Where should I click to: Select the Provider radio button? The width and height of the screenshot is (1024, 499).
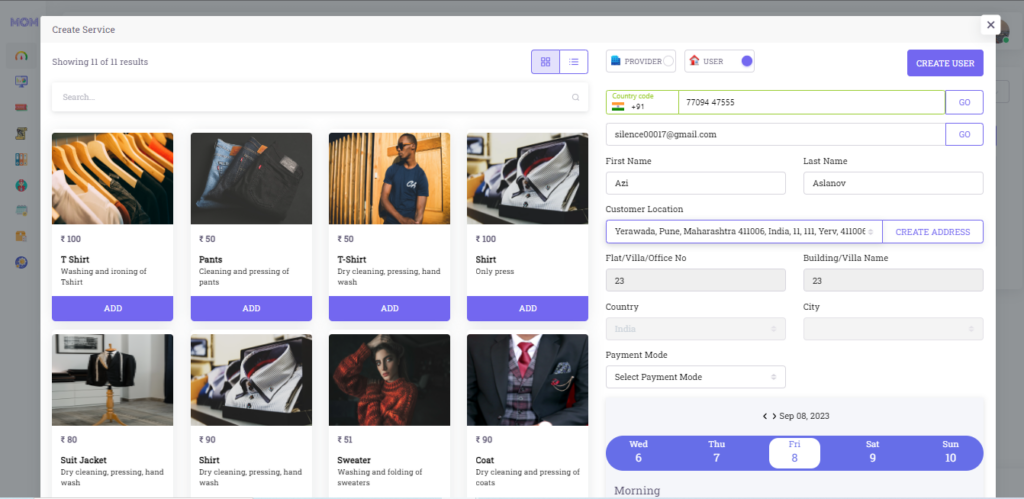[668, 61]
